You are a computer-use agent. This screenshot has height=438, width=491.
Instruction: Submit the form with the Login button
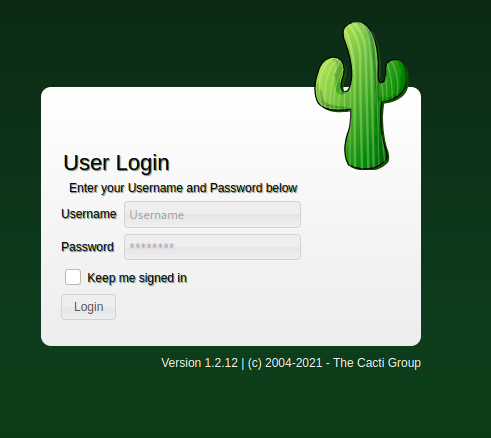coord(88,307)
